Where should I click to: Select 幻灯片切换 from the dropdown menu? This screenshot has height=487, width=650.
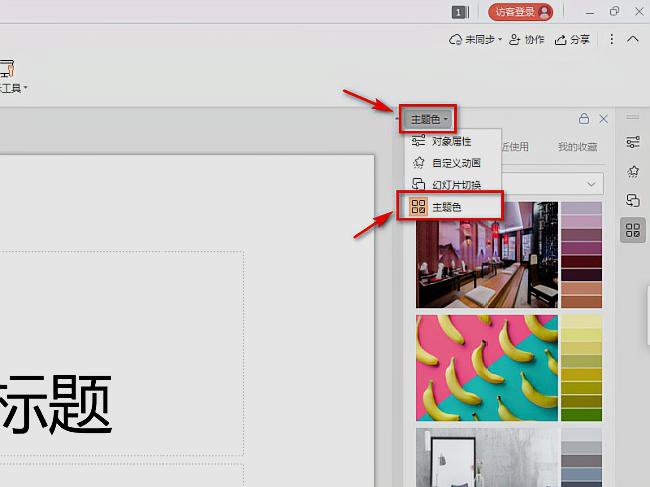click(x=453, y=184)
